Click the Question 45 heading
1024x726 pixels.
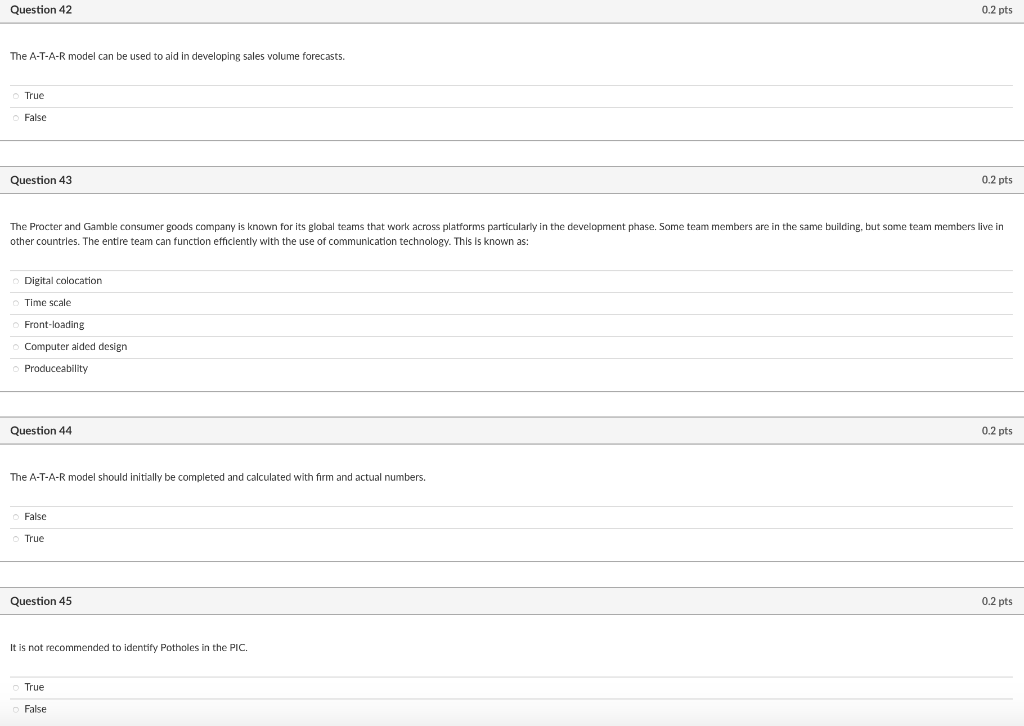[41, 601]
